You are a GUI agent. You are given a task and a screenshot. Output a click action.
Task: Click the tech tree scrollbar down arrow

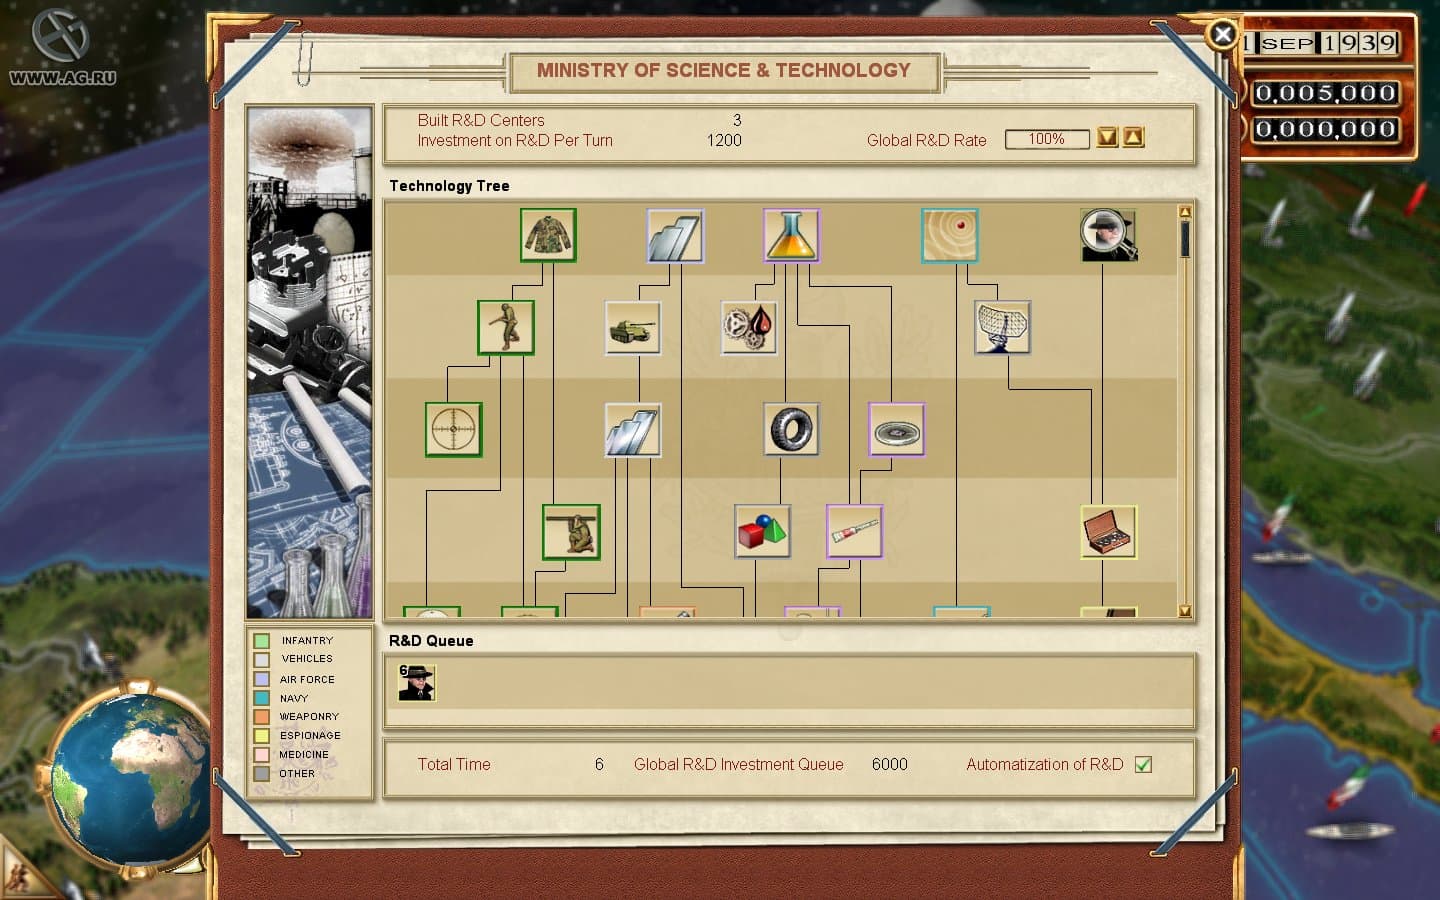1184,608
